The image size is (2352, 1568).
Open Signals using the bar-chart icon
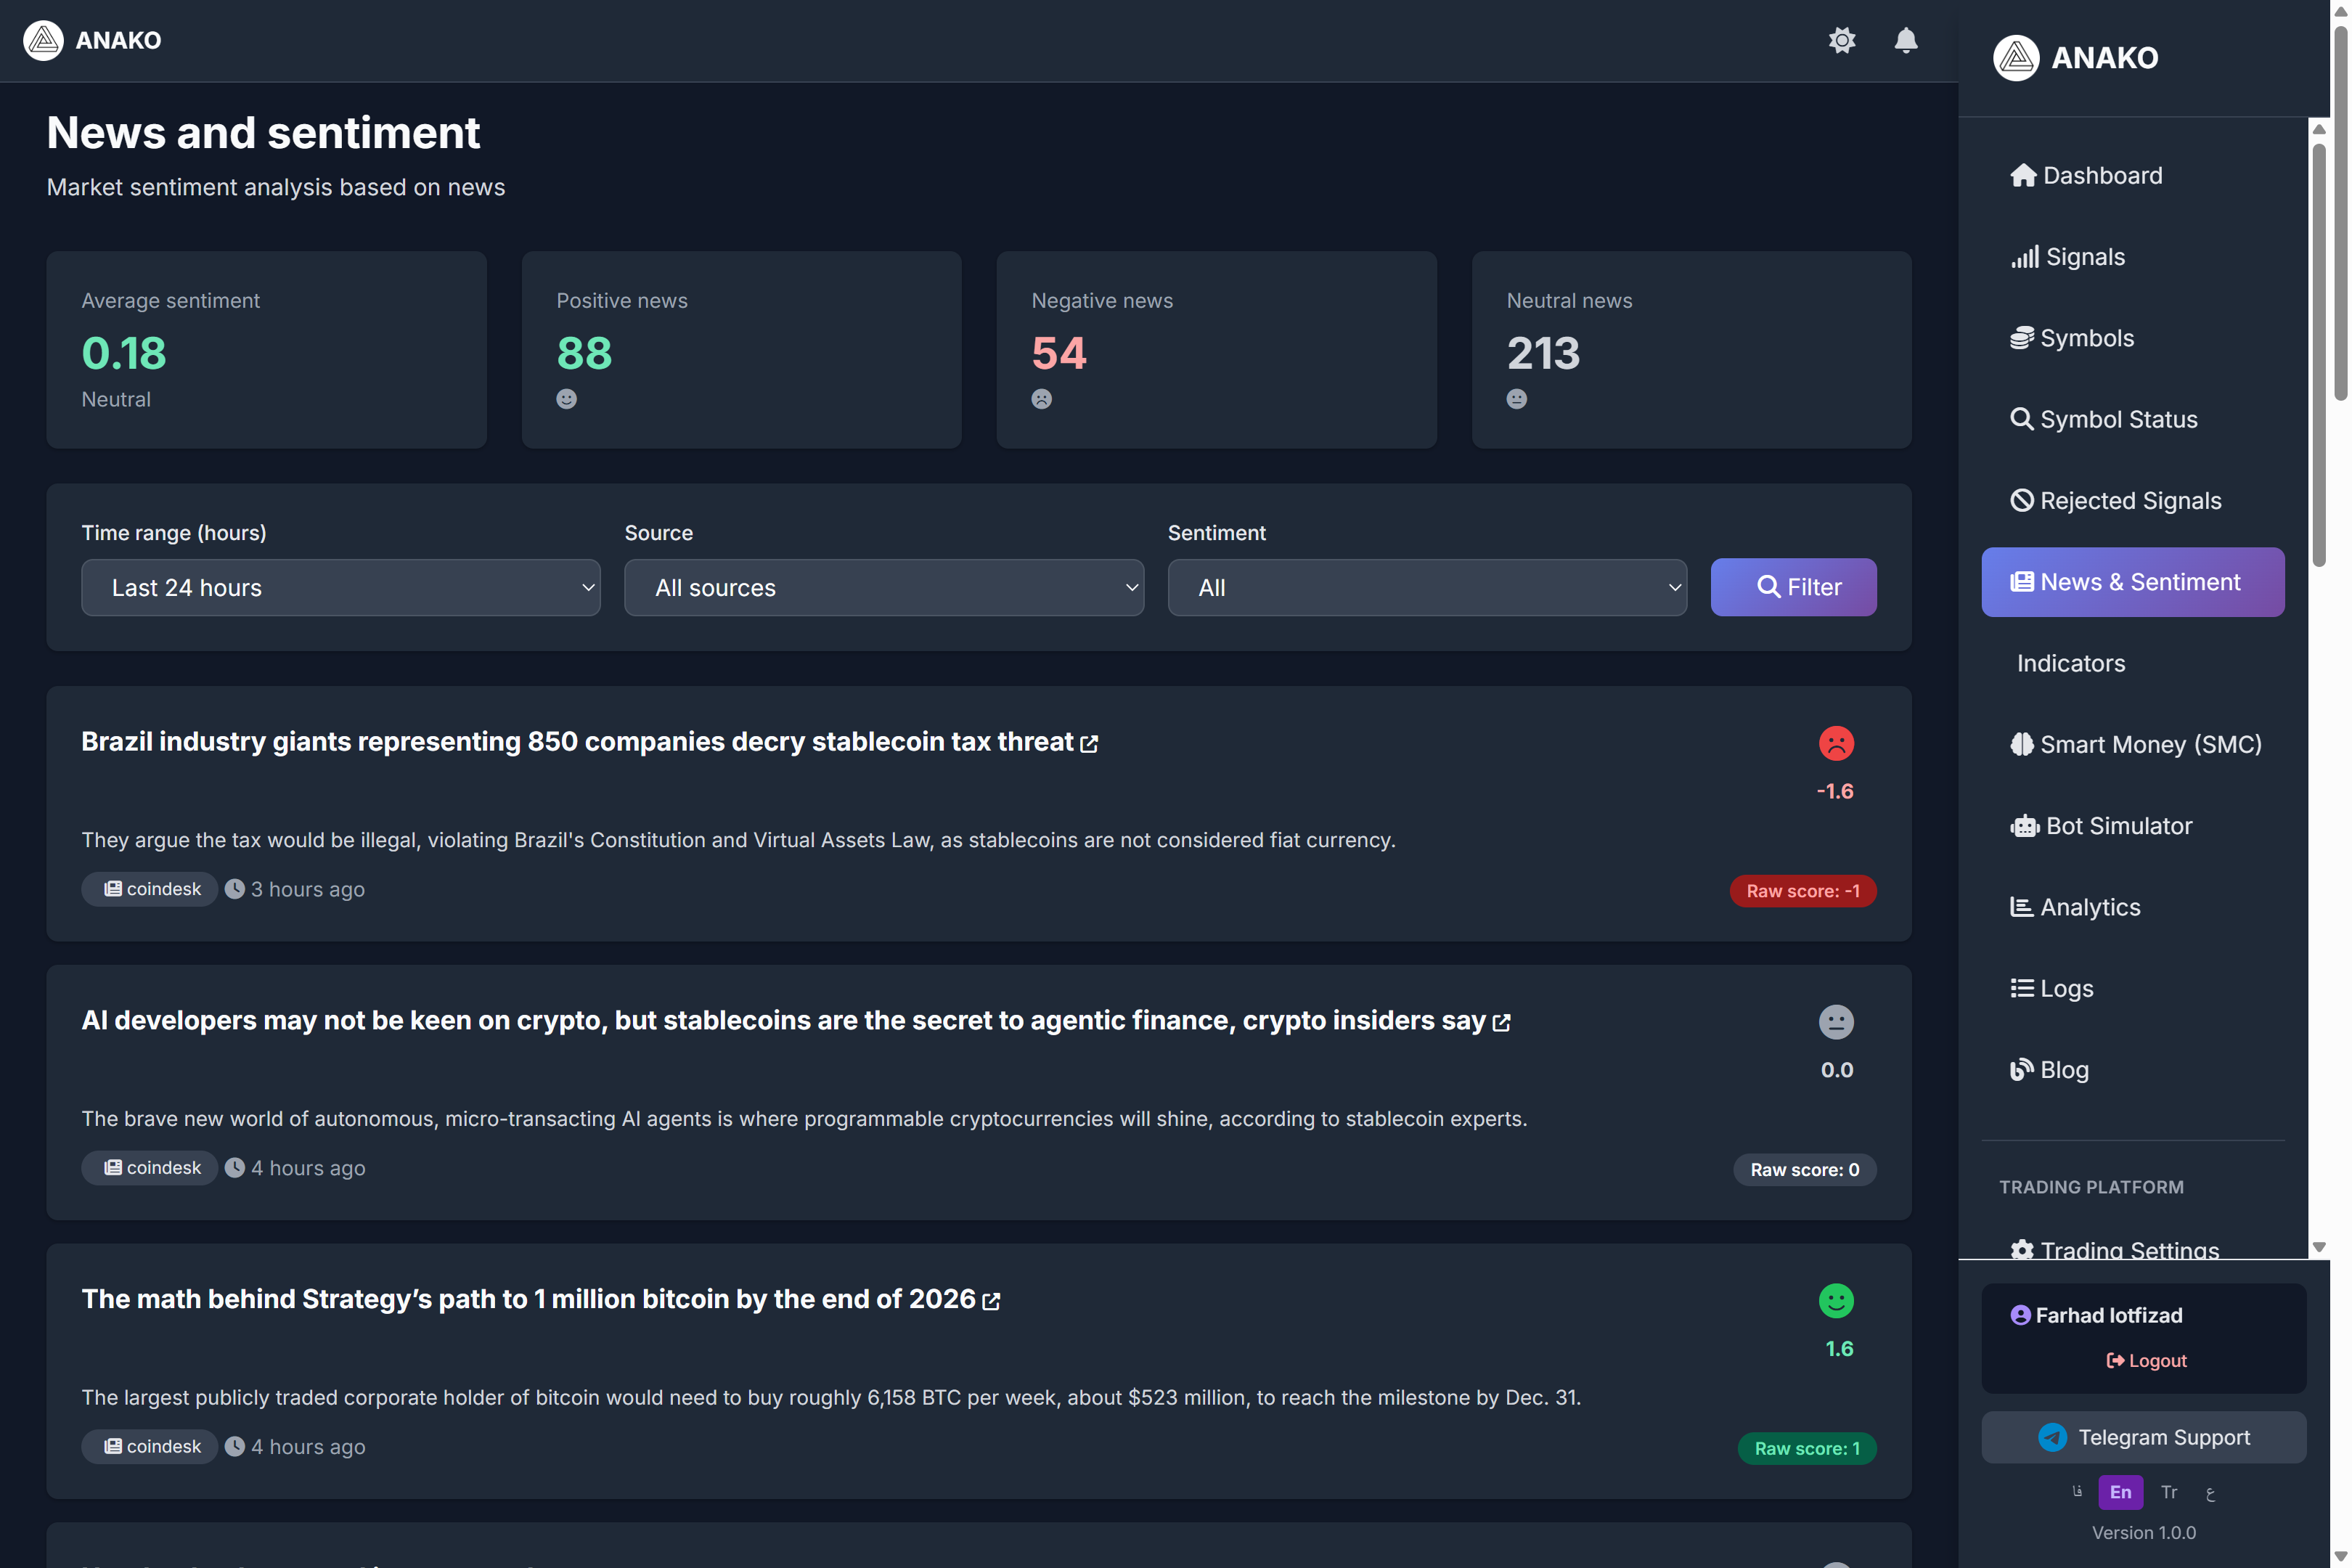click(x=2025, y=256)
